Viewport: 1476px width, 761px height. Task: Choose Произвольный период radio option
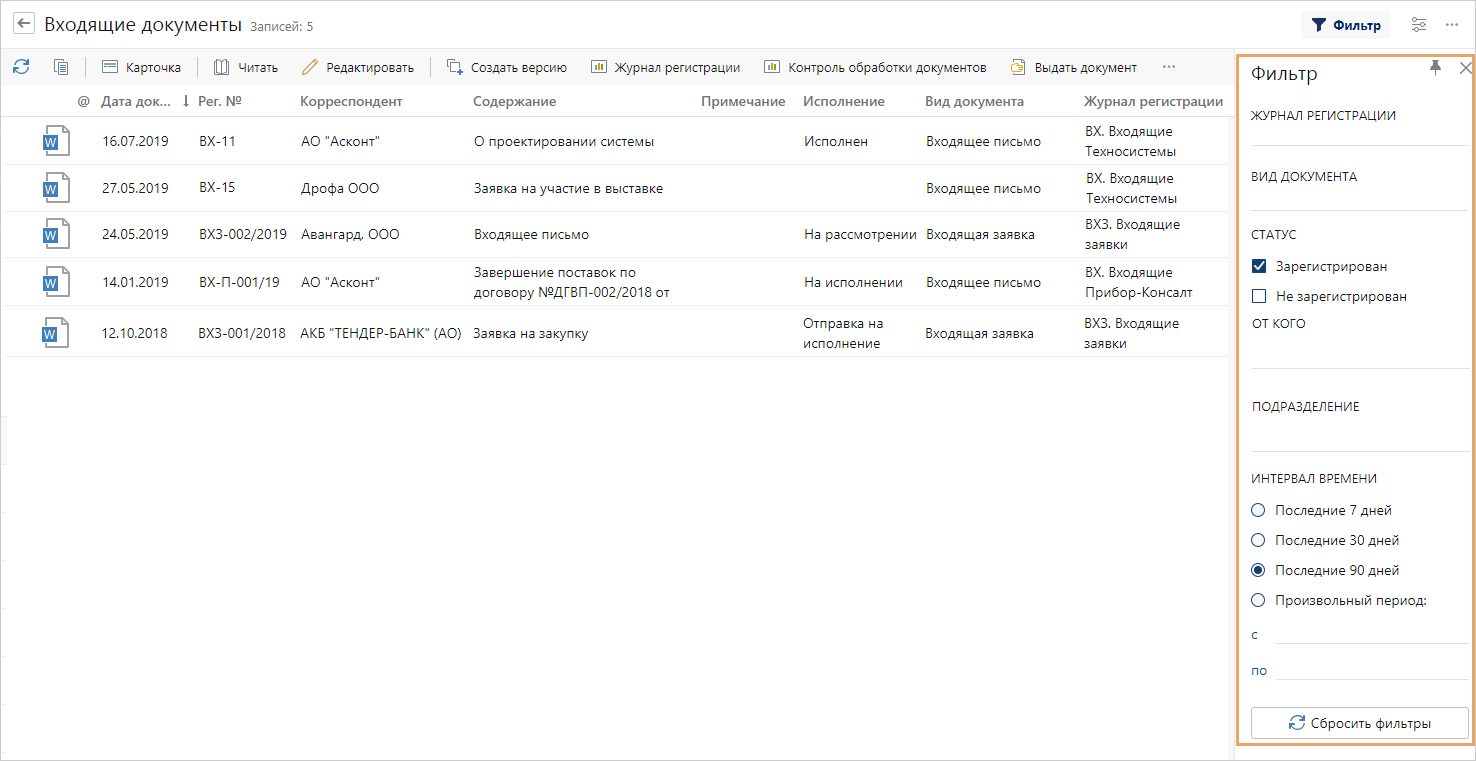1258,600
